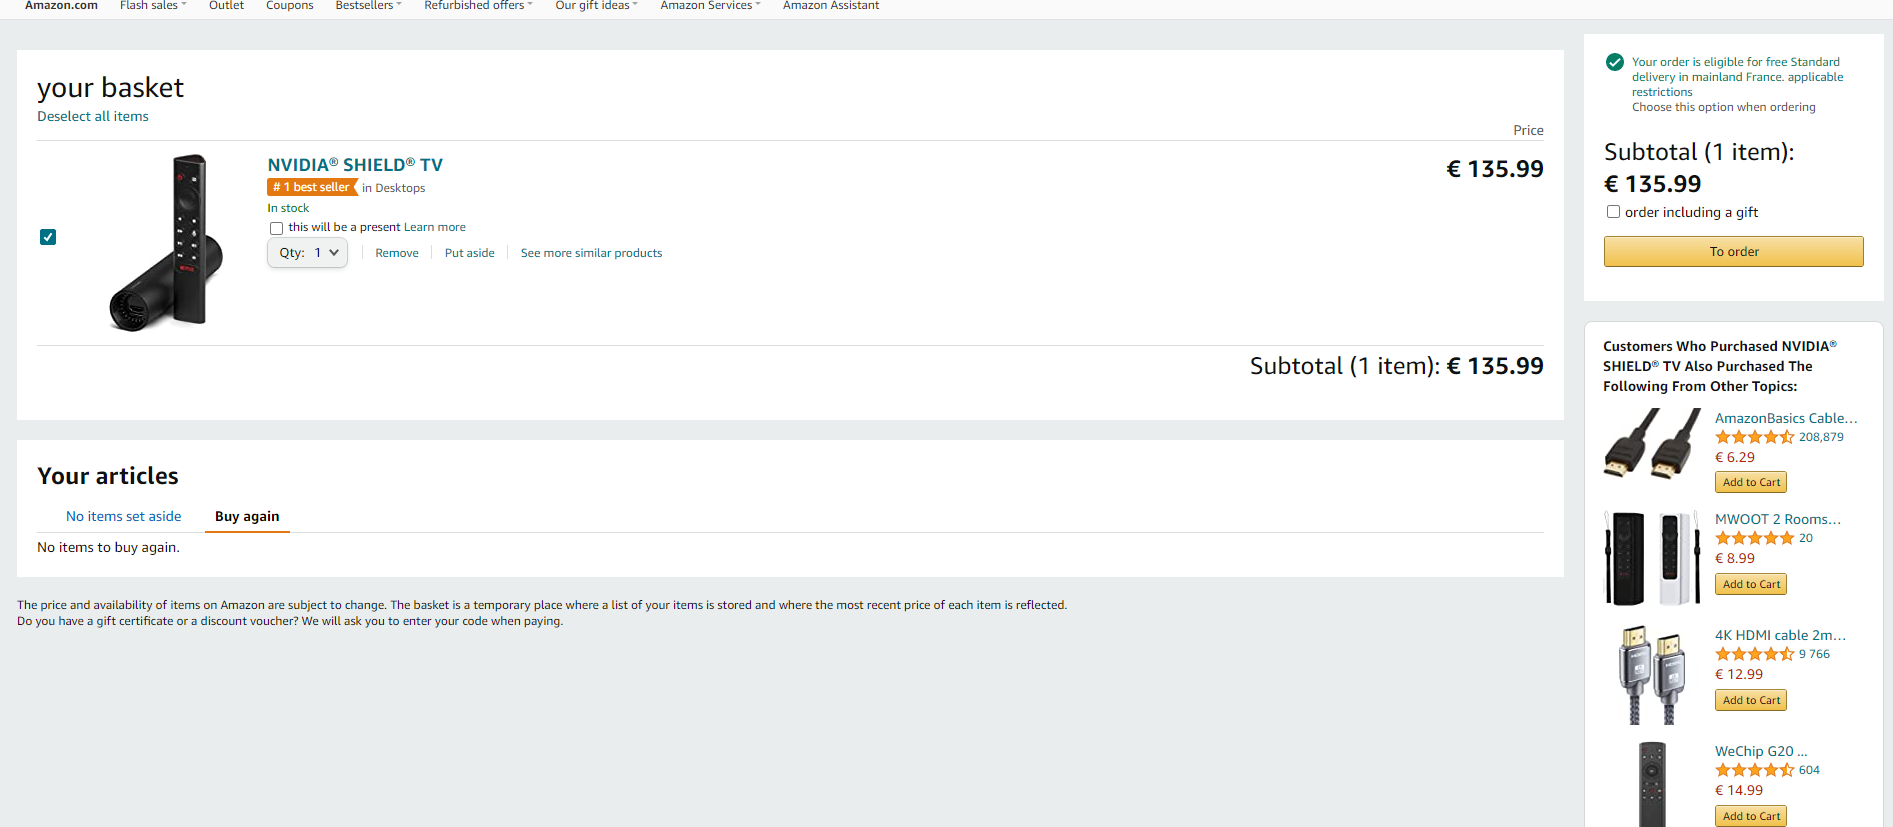Remove NVIDIA SHIELD TV from basket
This screenshot has height=827, width=1893.
pyautogui.click(x=397, y=253)
